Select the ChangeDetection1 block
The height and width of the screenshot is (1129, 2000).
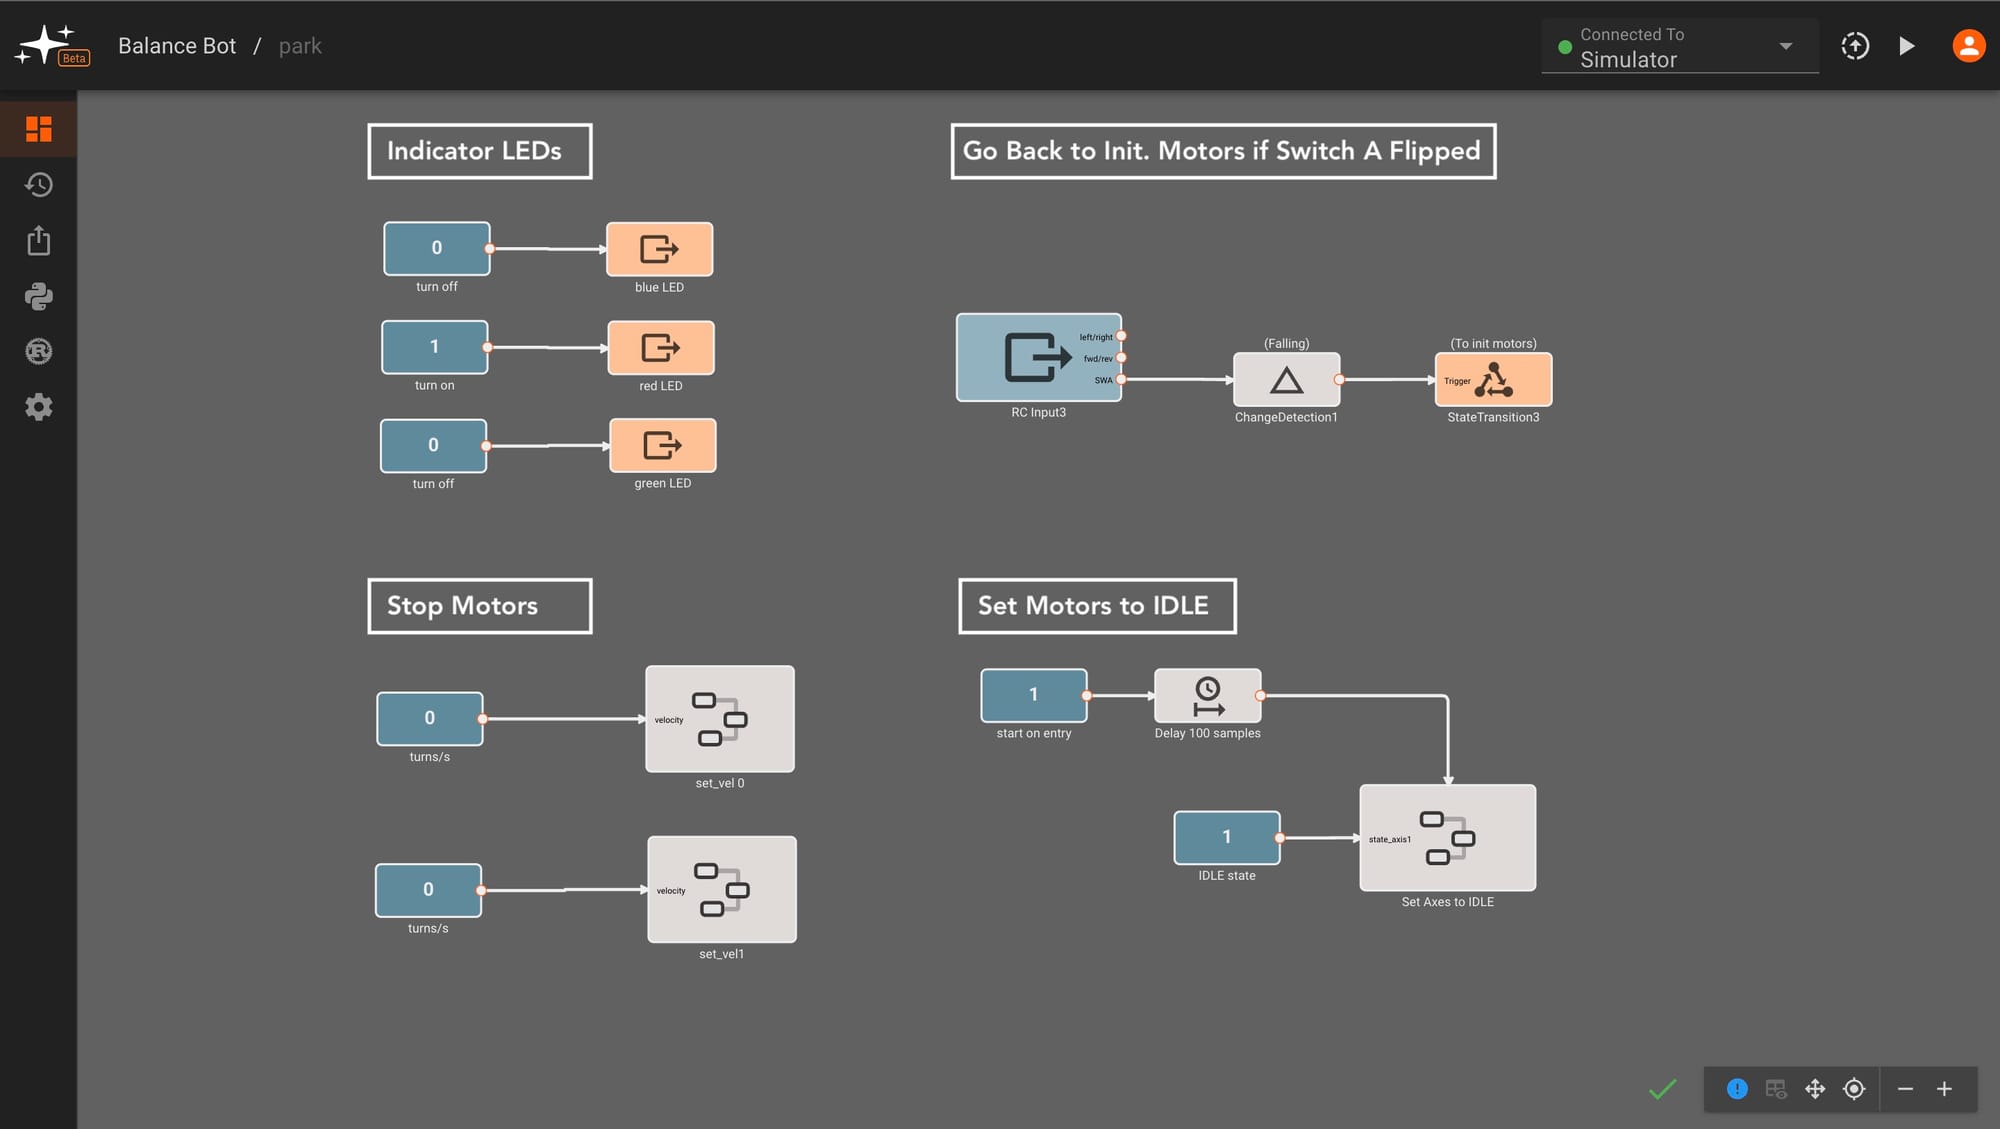[x=1286, y=380]
